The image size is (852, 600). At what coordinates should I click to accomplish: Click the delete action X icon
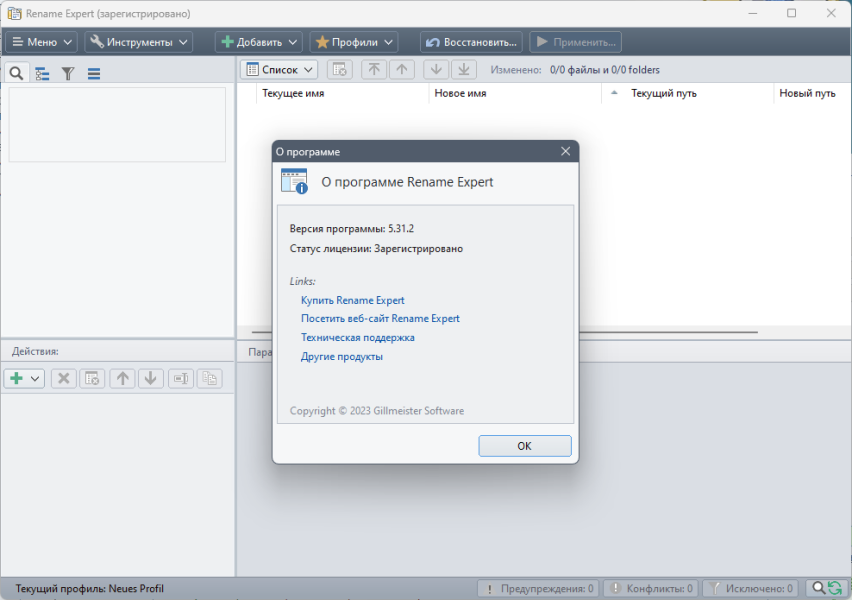pos(64,378)
